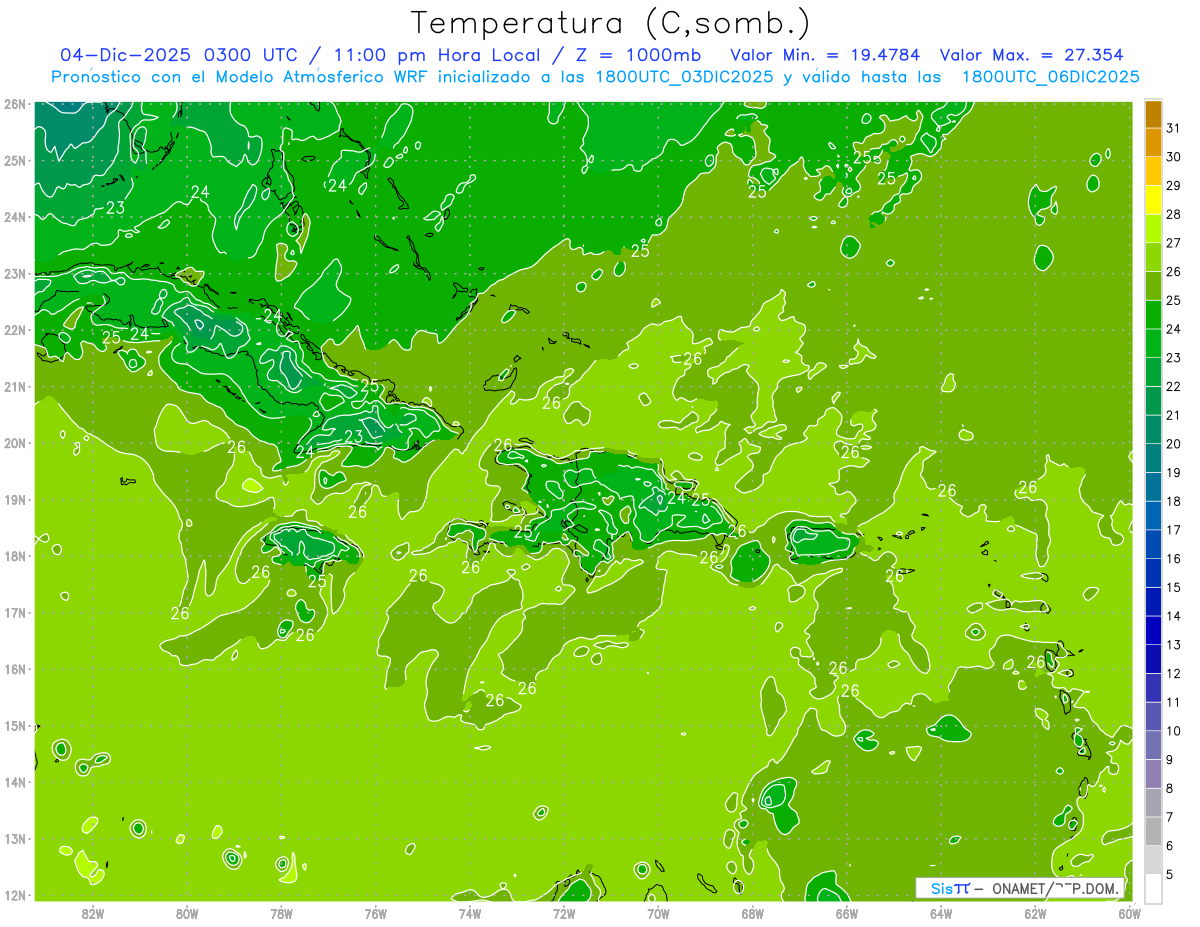Image resolution: width=1200 pixels, height=927 pixels.
Task: Click longitude axis label "76W"
Action: click(376, 913)
